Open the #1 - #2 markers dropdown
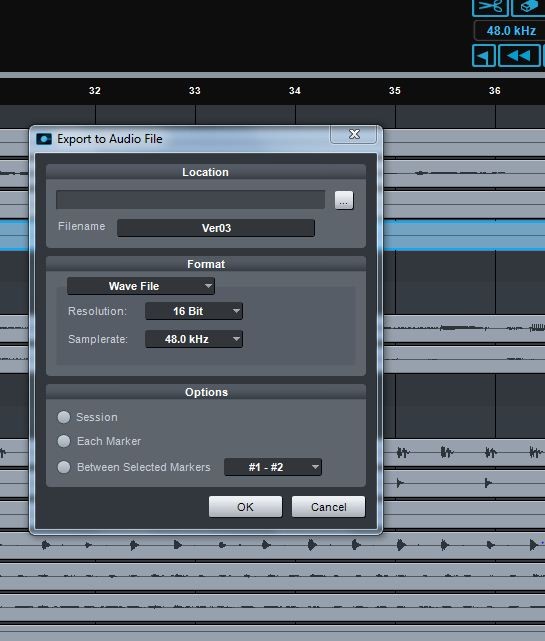This screenshot has width=545, height=641. pyautogui.click(x=273, y=467)
